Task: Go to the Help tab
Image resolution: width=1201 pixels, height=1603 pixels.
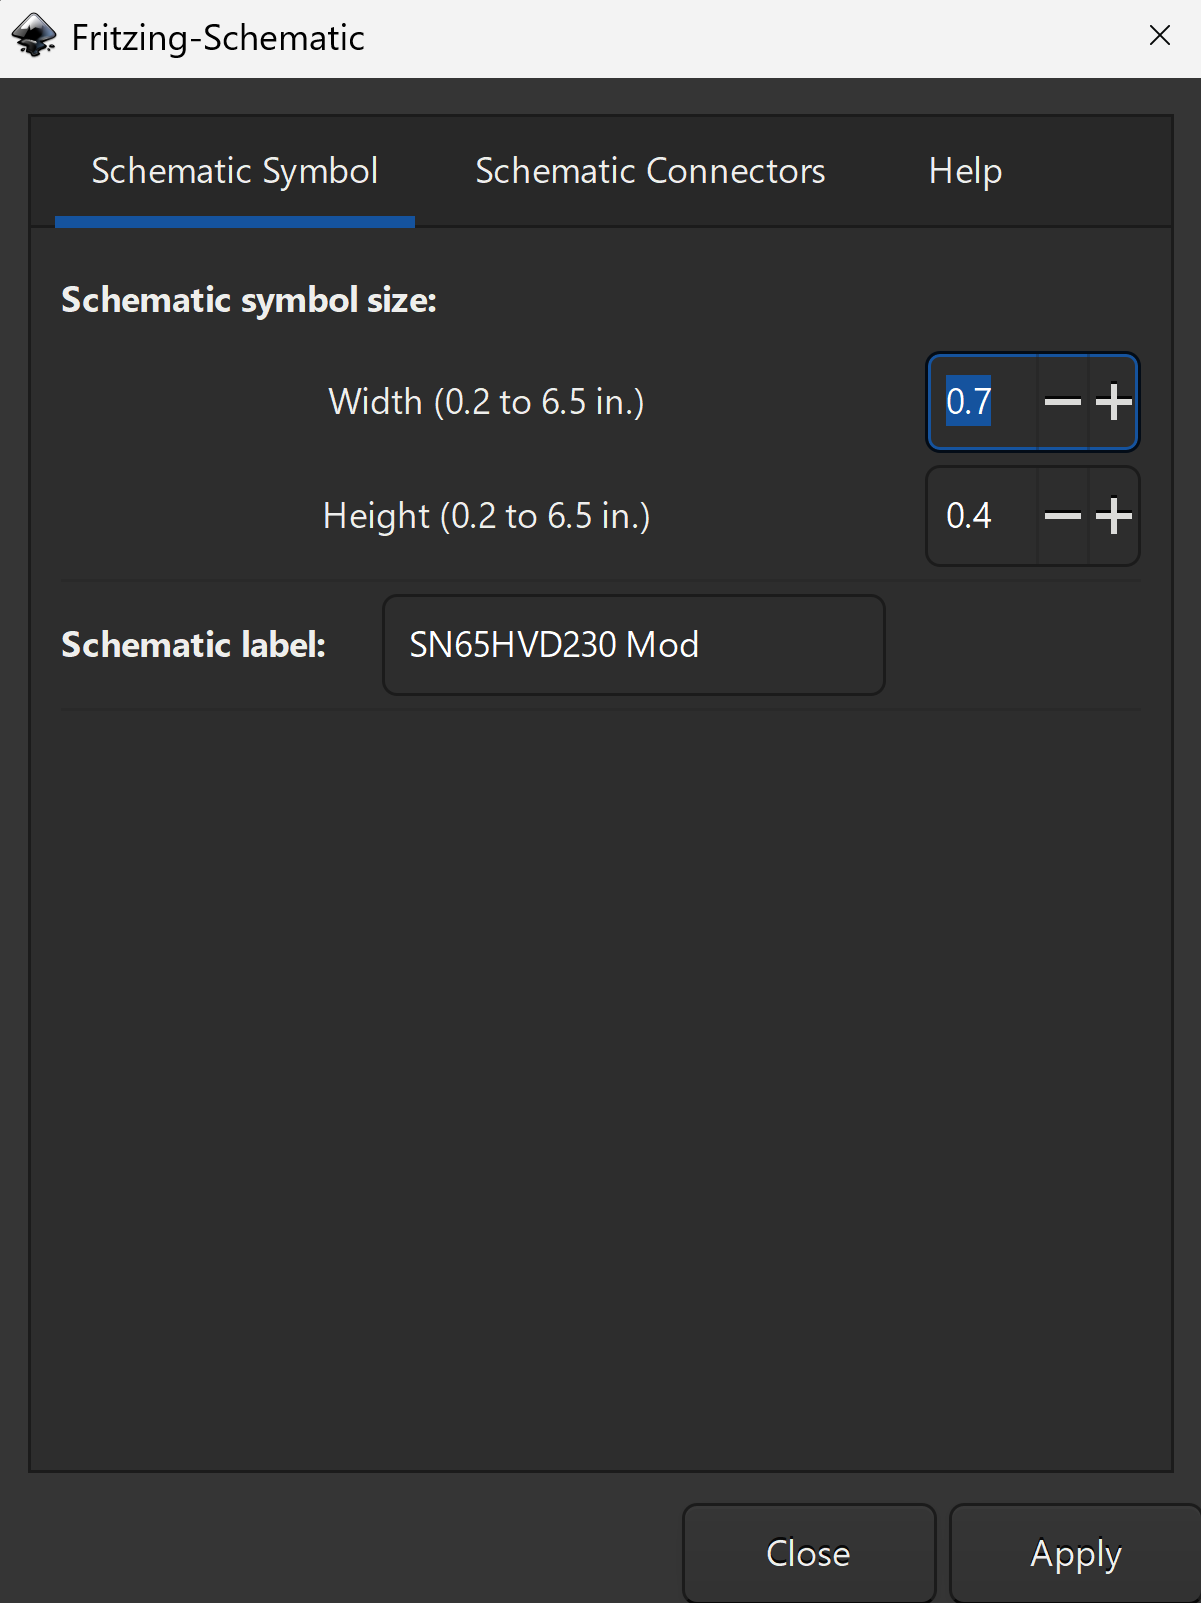Action: tap(965, 171)
